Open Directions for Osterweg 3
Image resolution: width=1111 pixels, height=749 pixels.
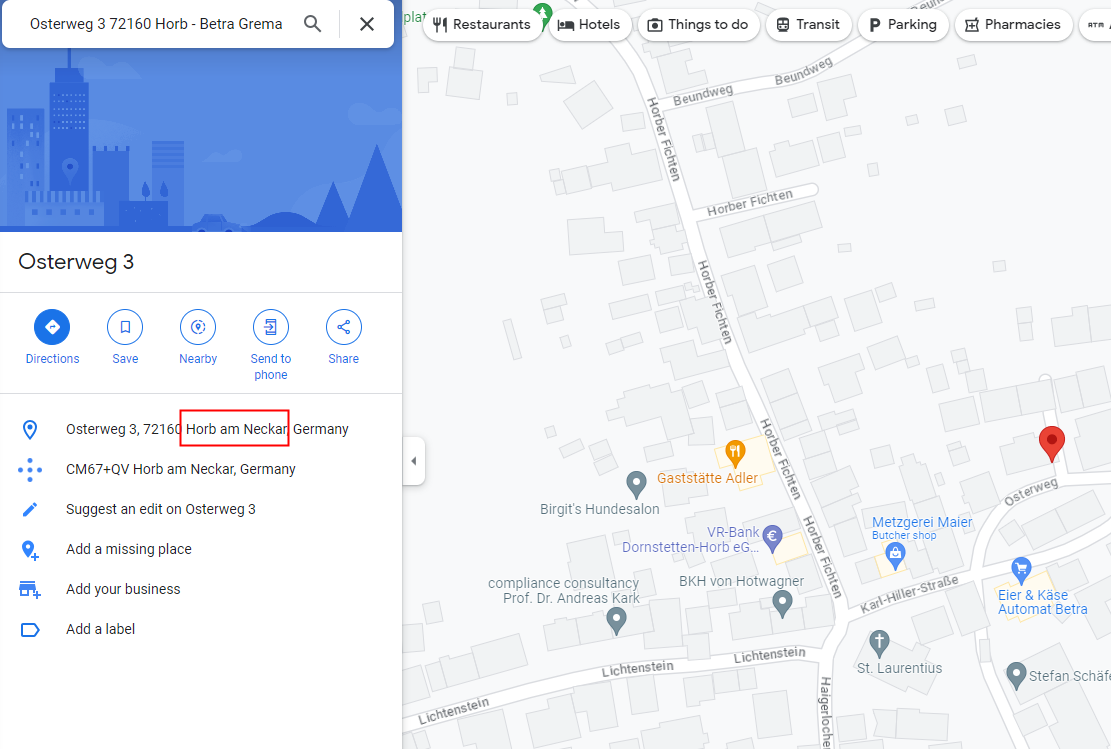pos(52,327)
